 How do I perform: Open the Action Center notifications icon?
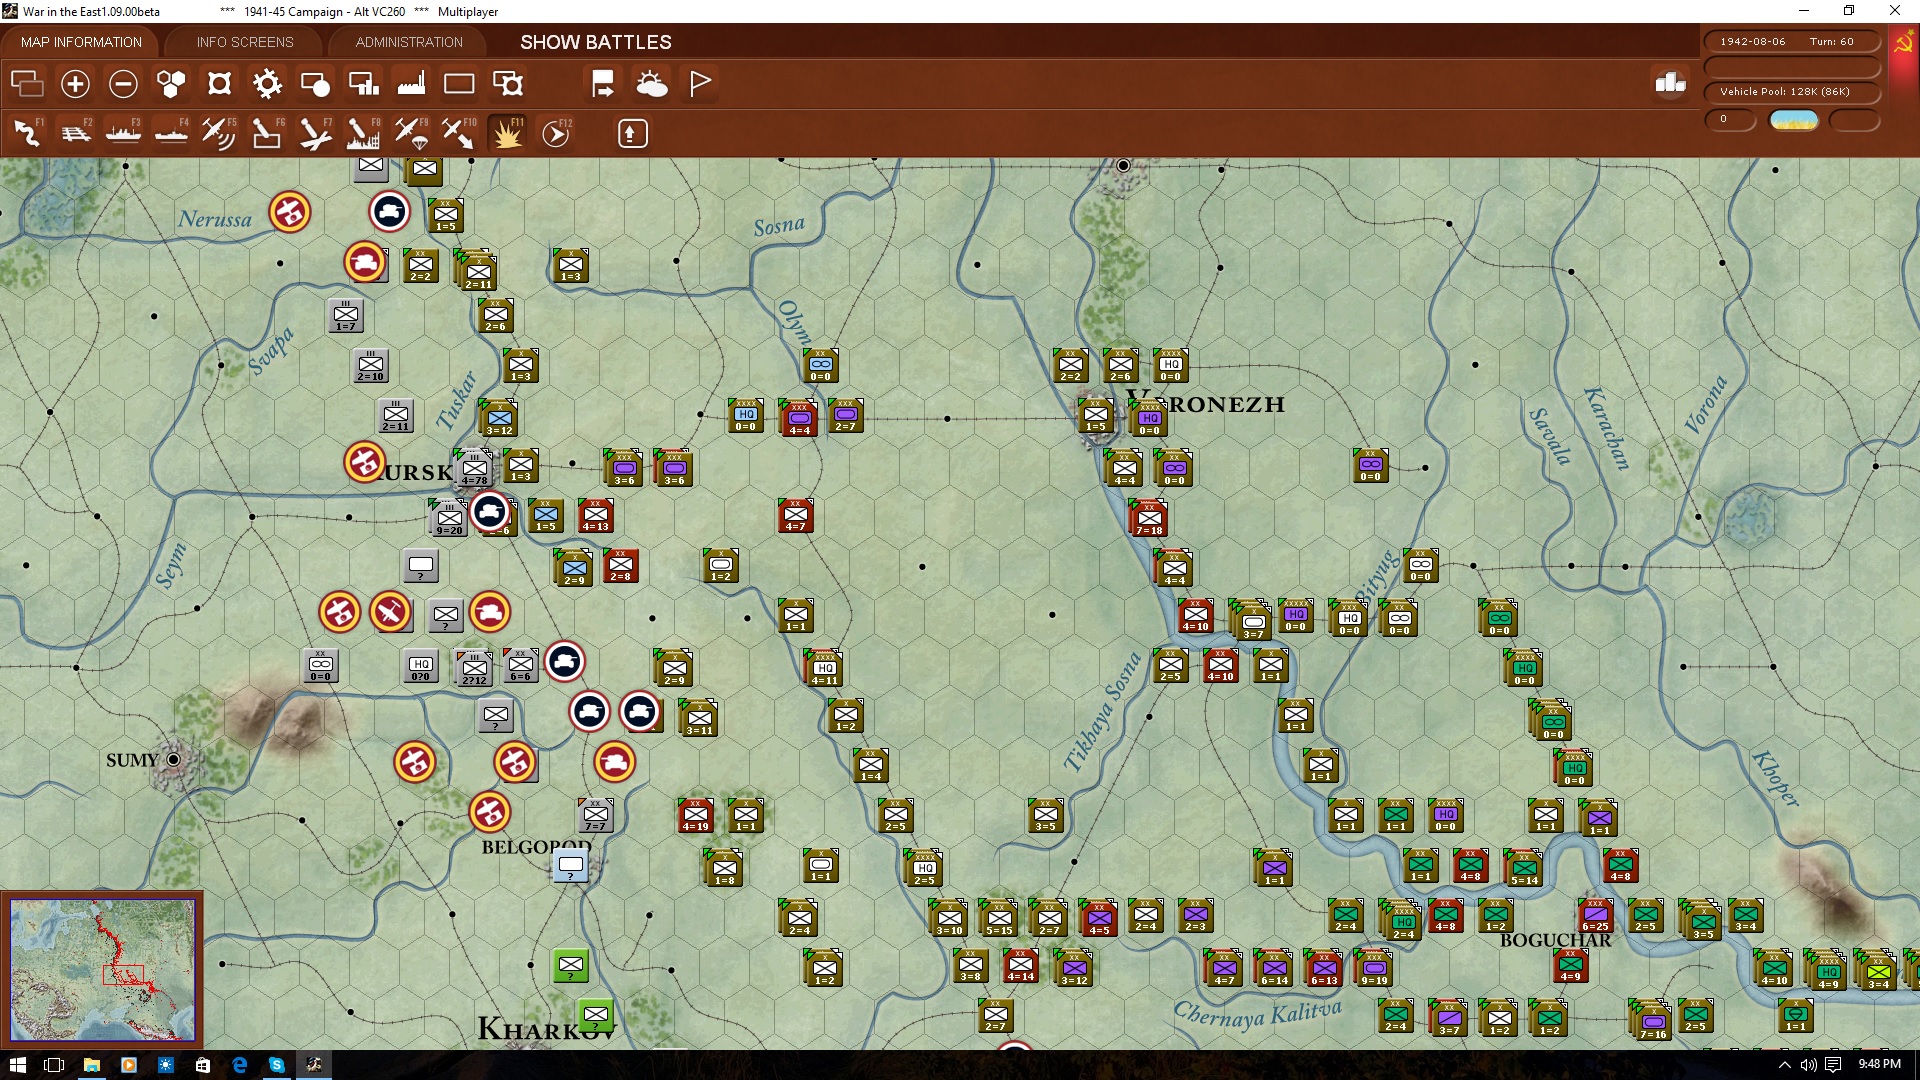coord(1833,1065)
